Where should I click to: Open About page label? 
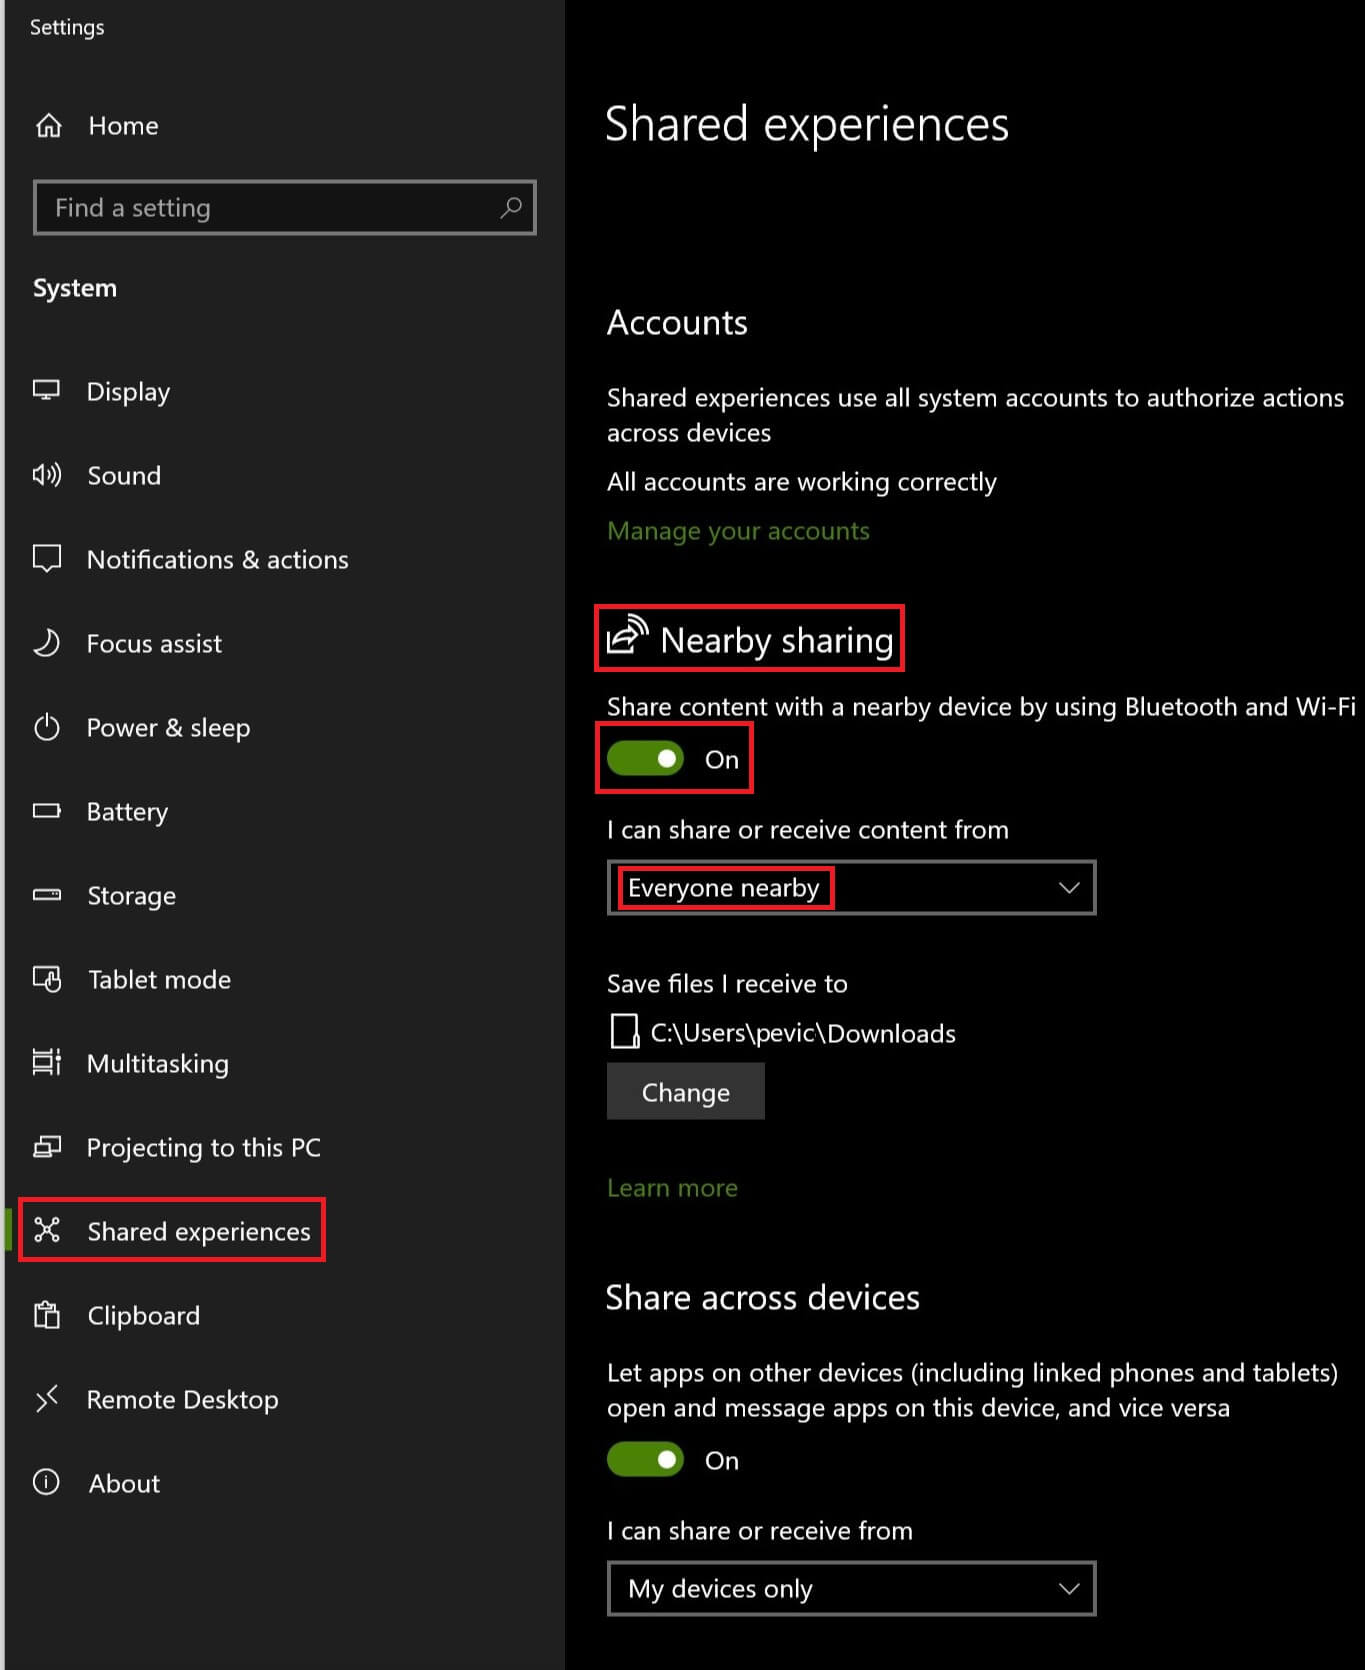coord(124,1483)
